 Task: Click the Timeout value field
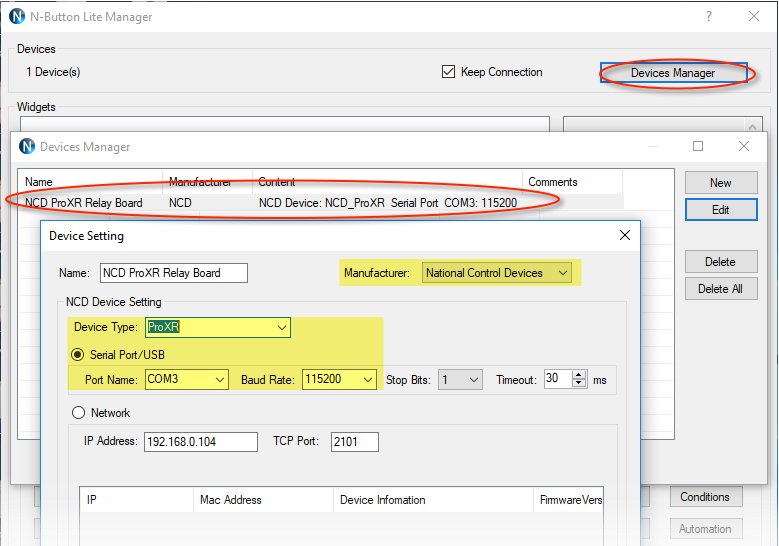click(558, 379)
